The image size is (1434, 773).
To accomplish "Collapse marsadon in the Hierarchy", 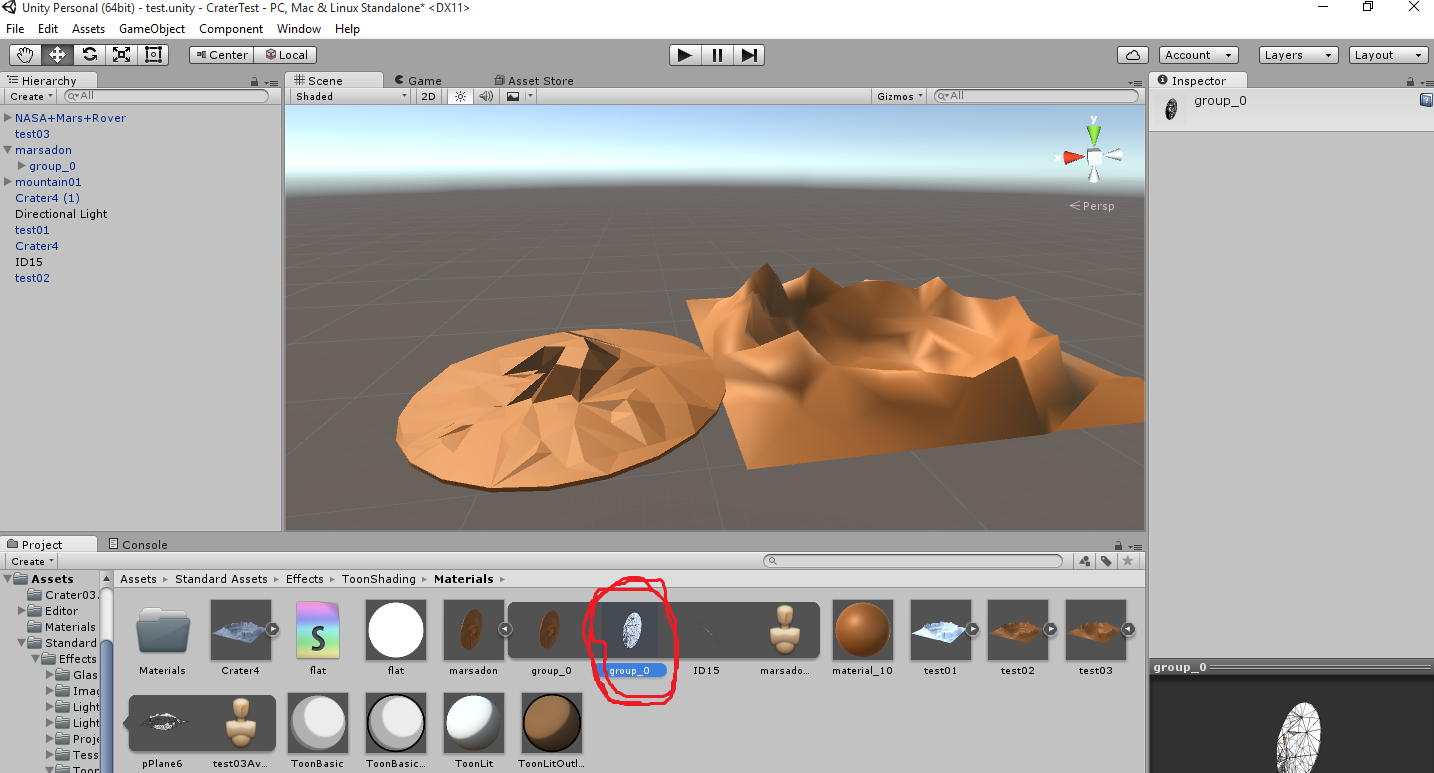I will [8, 150].
